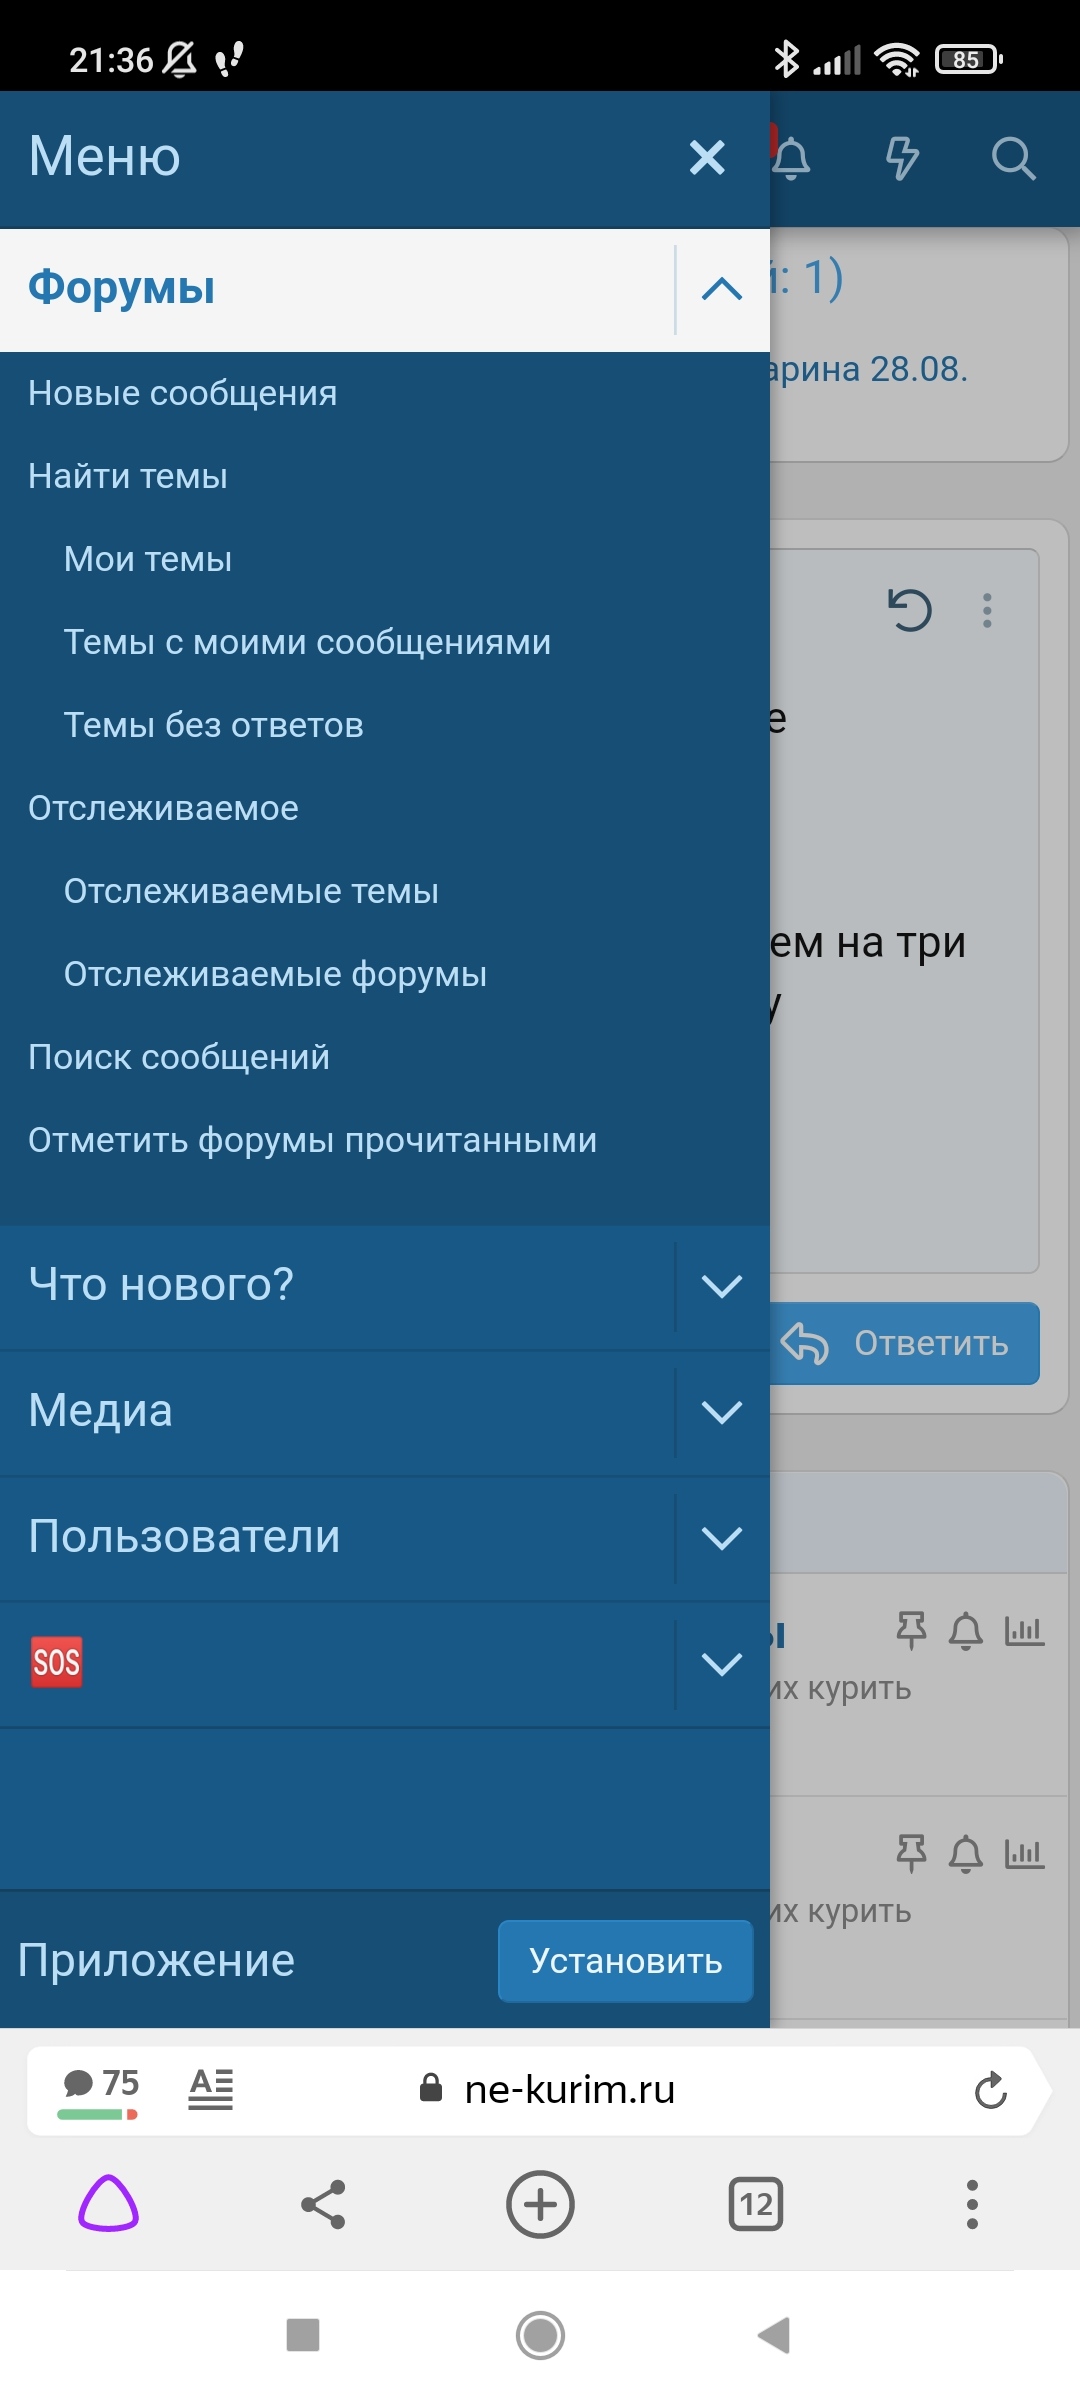Click the Установить app button
1080x2400 pixels.
pyautogui.click(x=625, y=1961)
